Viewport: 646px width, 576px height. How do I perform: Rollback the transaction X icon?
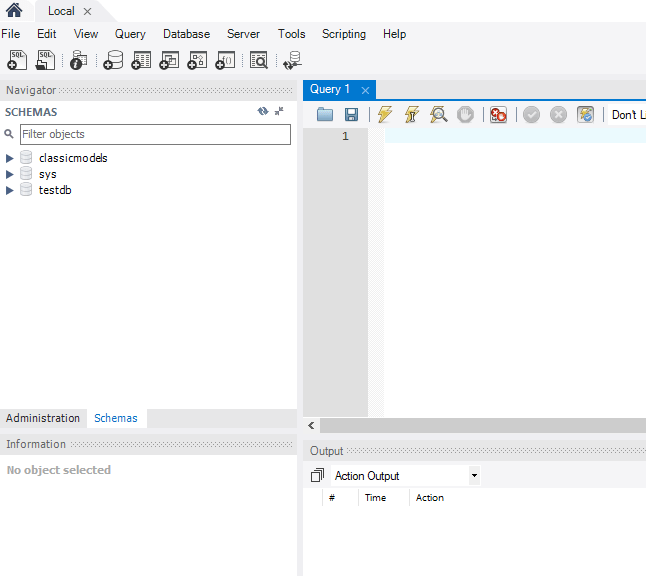click(x=558, y=115)
